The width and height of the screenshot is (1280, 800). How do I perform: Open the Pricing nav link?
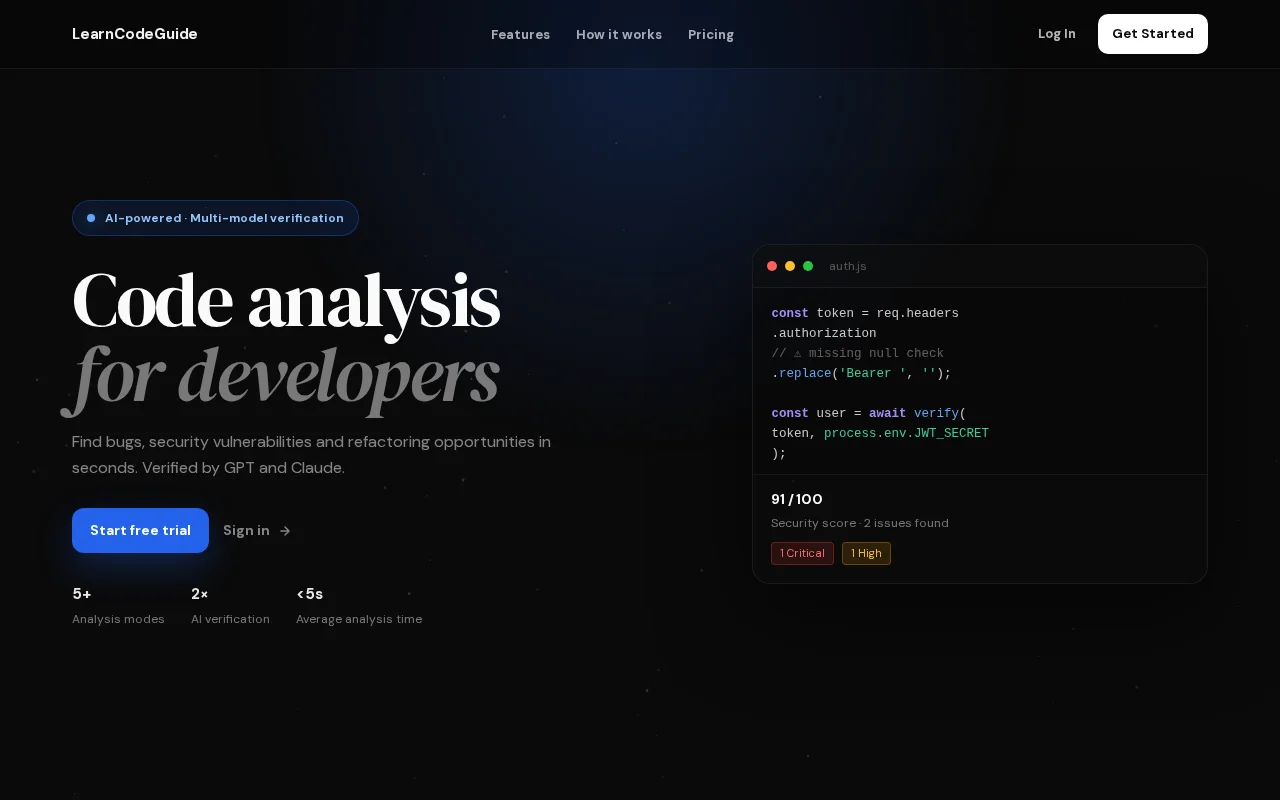pyautogui.click(x=711, y=34)
